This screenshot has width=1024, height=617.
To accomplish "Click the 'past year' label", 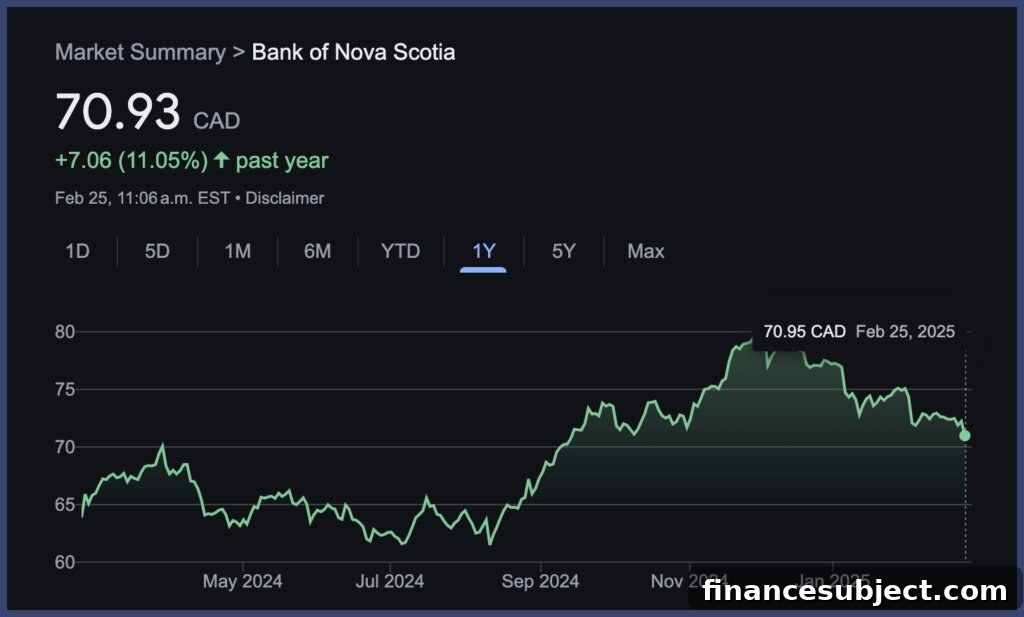I will coord(282,161).
